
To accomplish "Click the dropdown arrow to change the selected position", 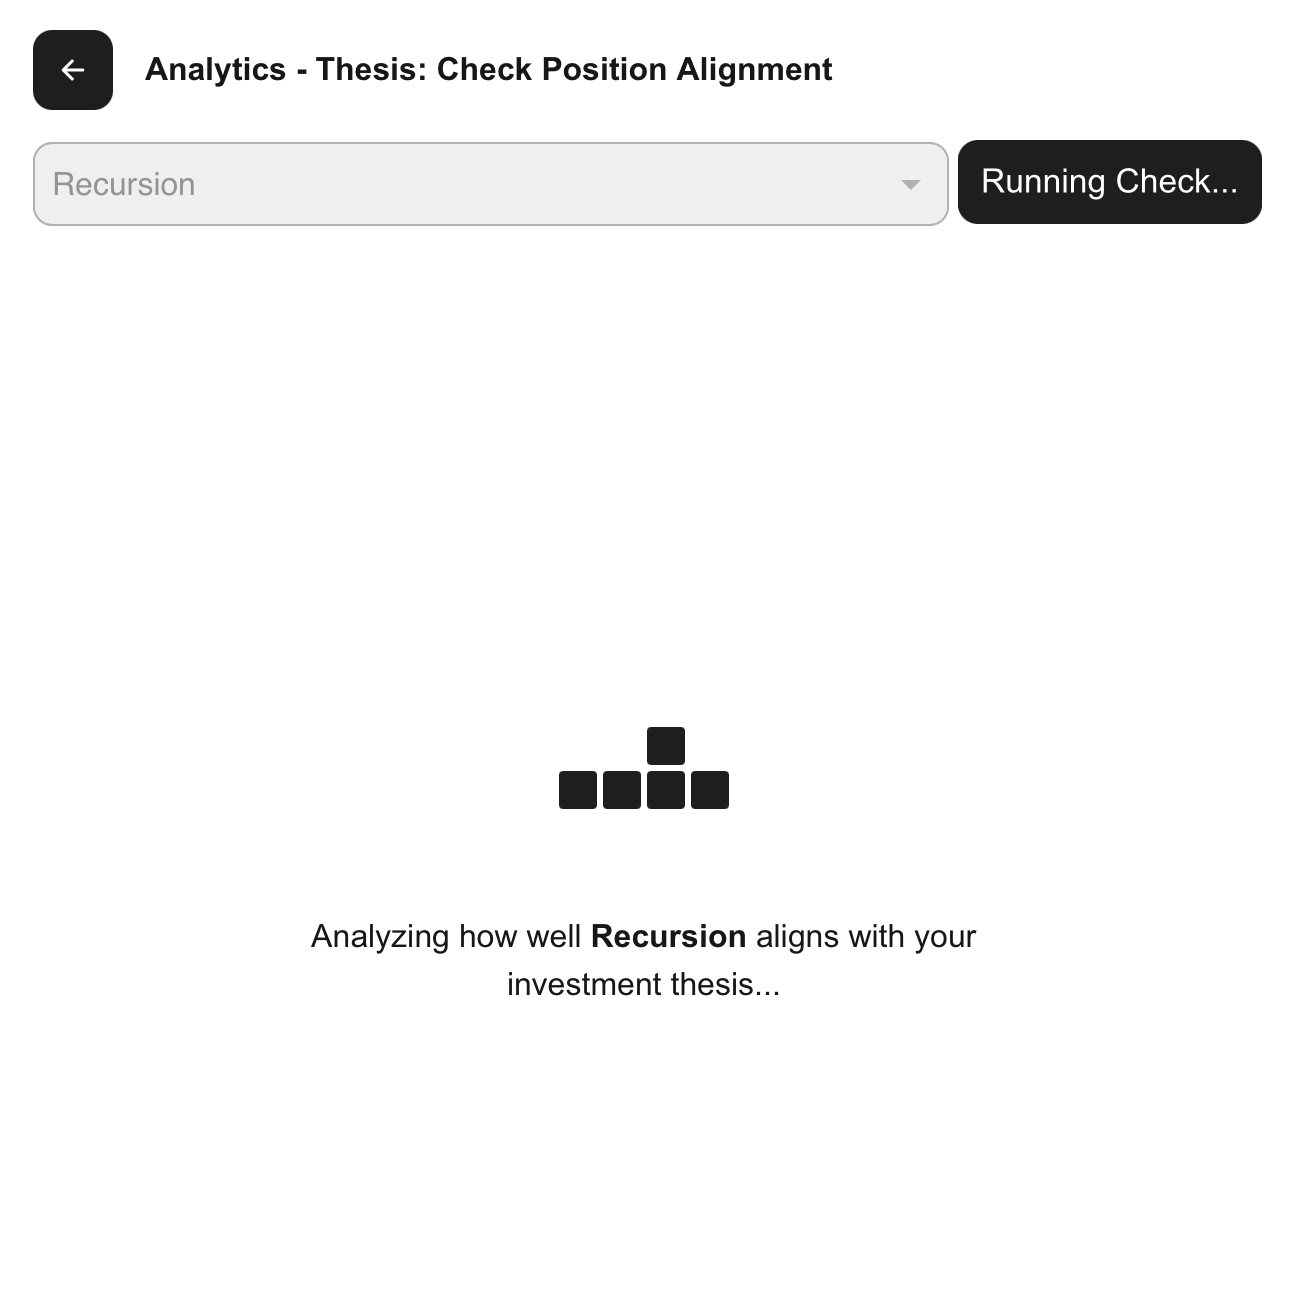I will tap(911, 183).
